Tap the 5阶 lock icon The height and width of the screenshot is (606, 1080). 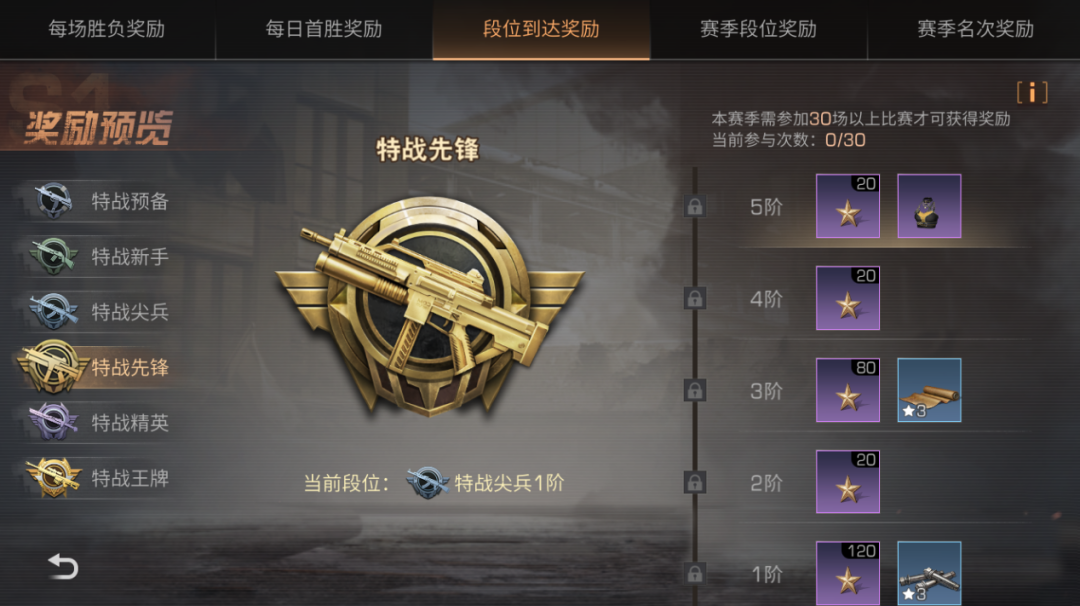point(694,206)
